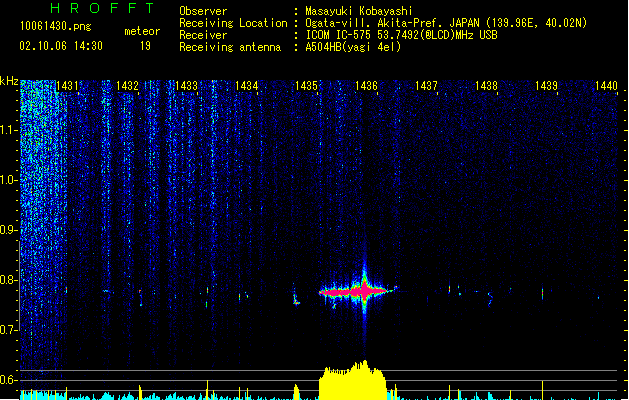Click the 1.0 frequency axis label
Image resolution: width=629 pixels, height=400 pixels.
point(8,180)
